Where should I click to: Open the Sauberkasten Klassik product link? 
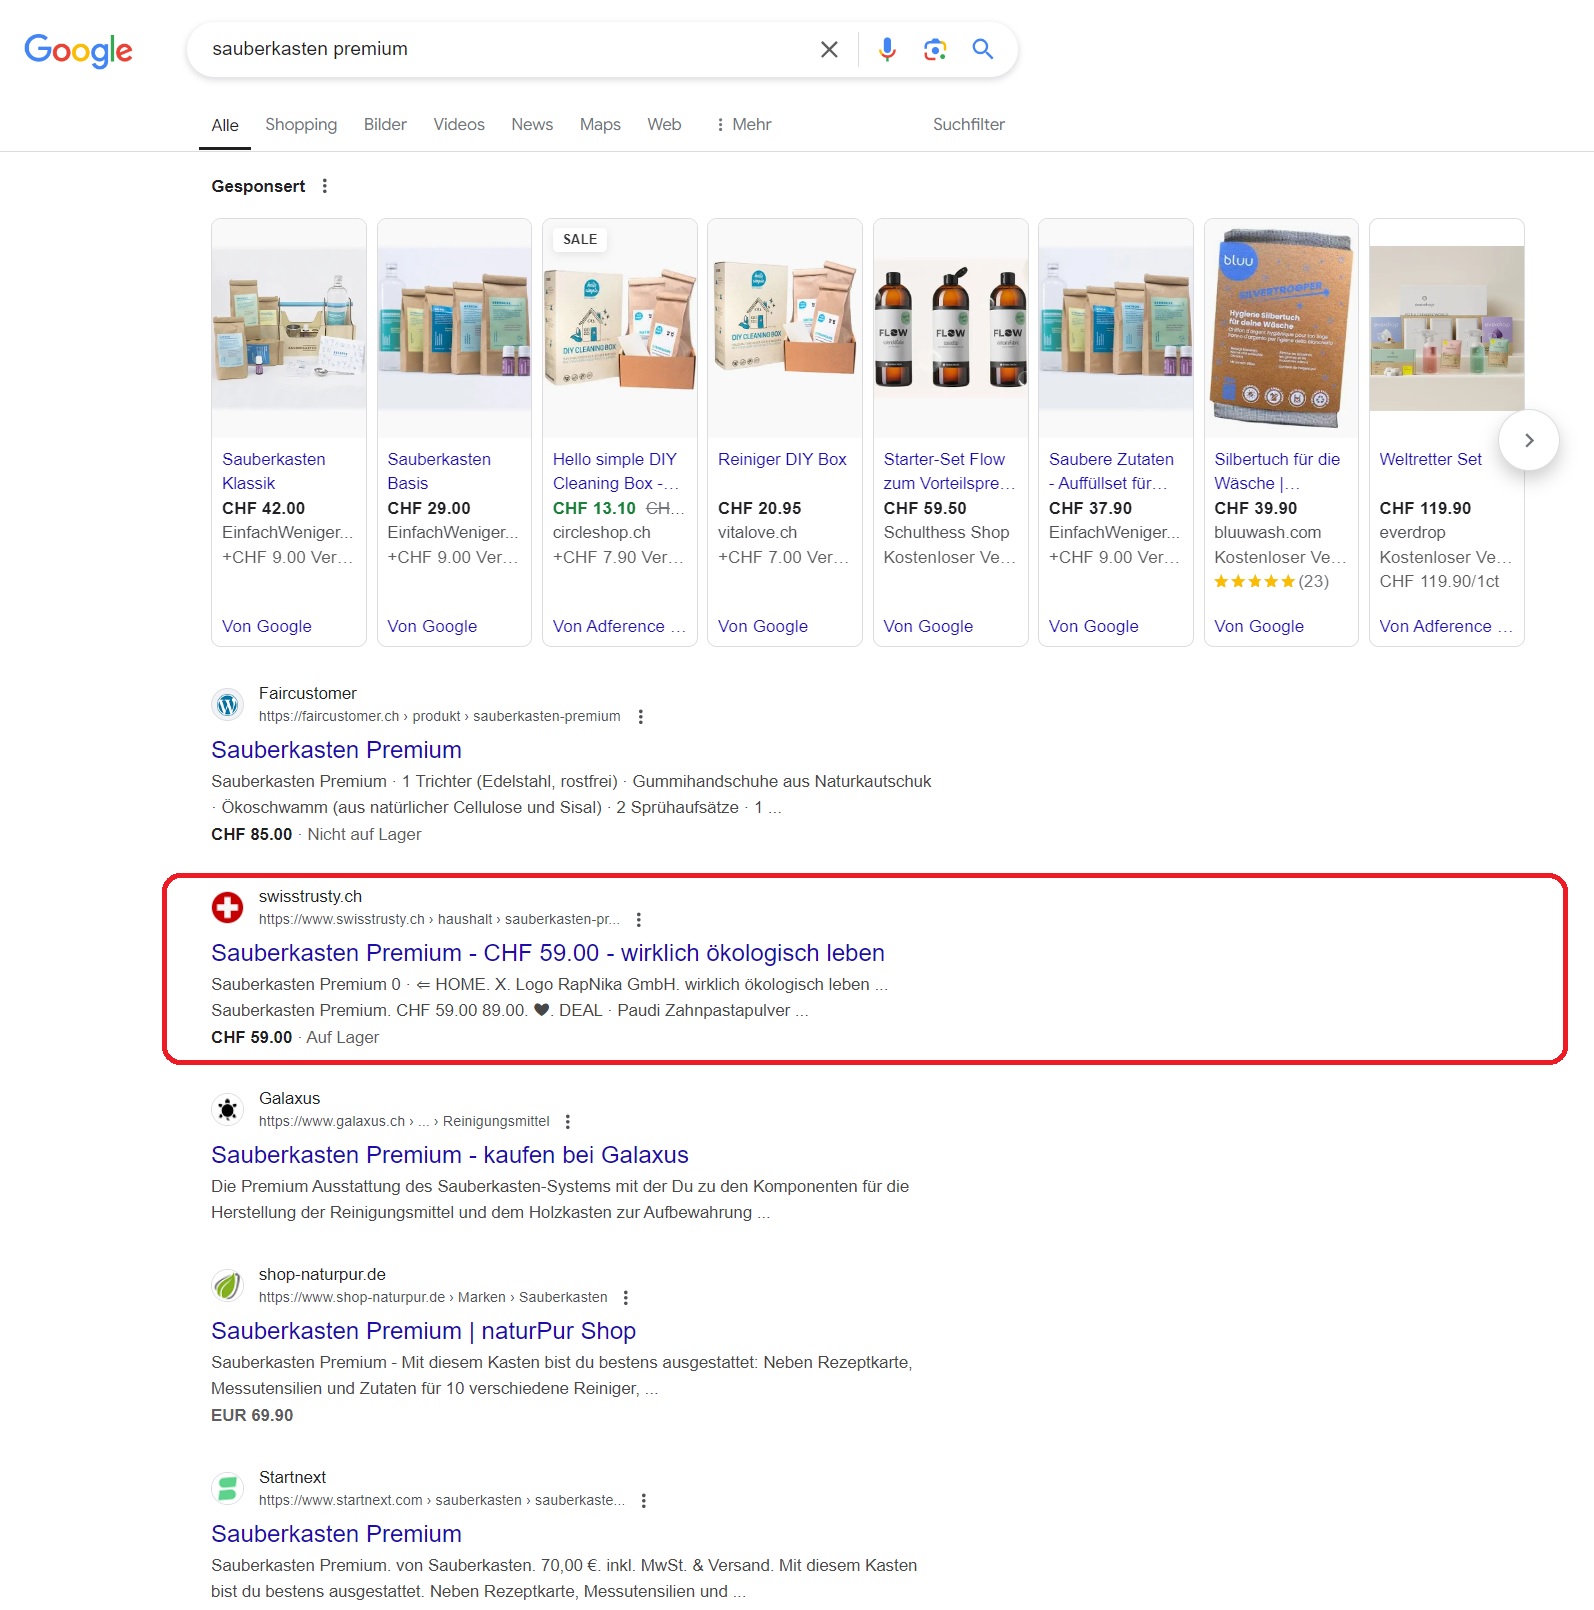[274, 471]
